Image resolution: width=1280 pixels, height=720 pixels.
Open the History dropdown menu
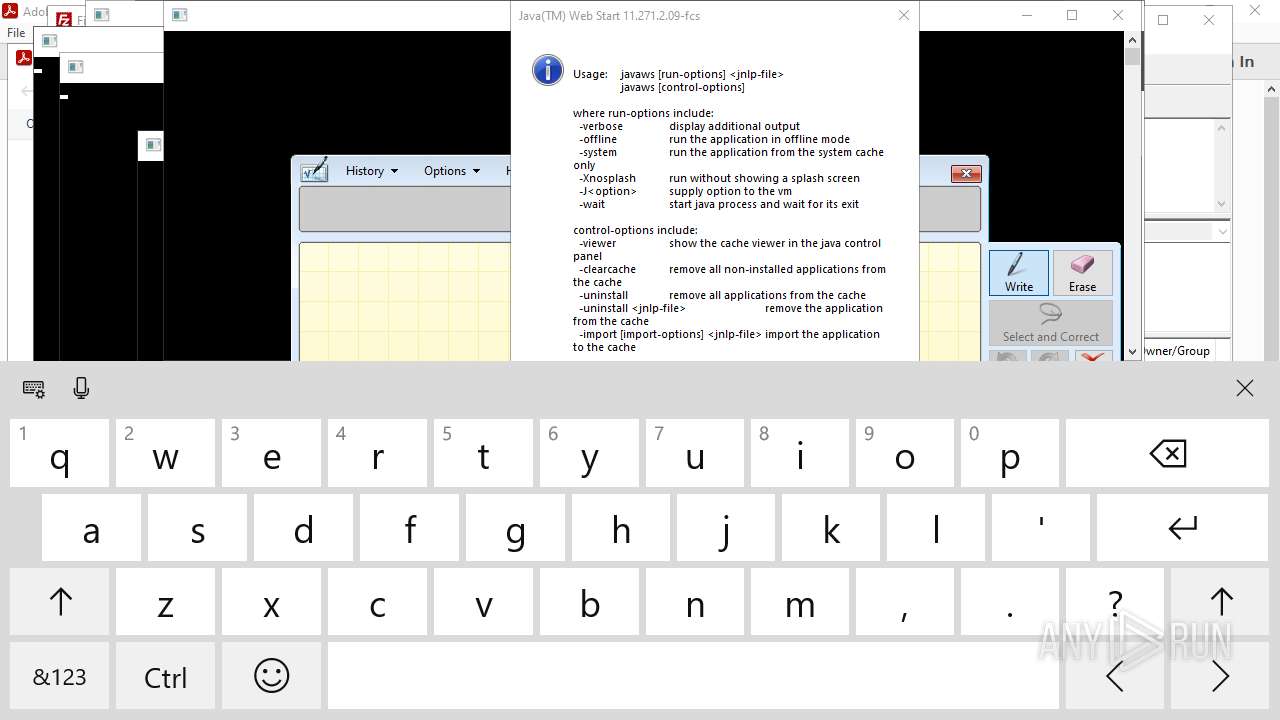click(371, 171)
